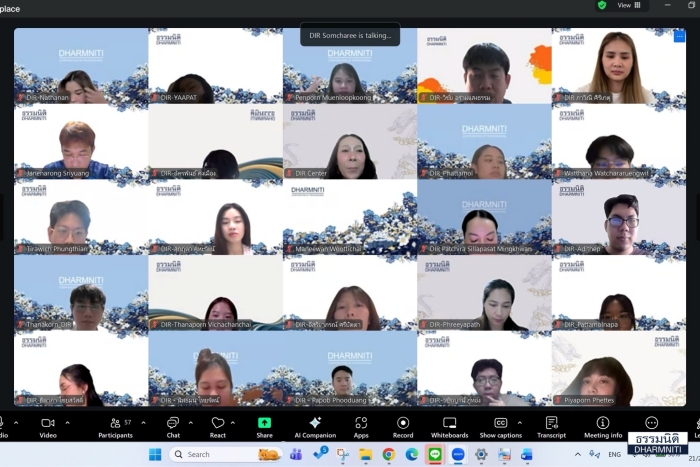Open the Participants panel

115,425
